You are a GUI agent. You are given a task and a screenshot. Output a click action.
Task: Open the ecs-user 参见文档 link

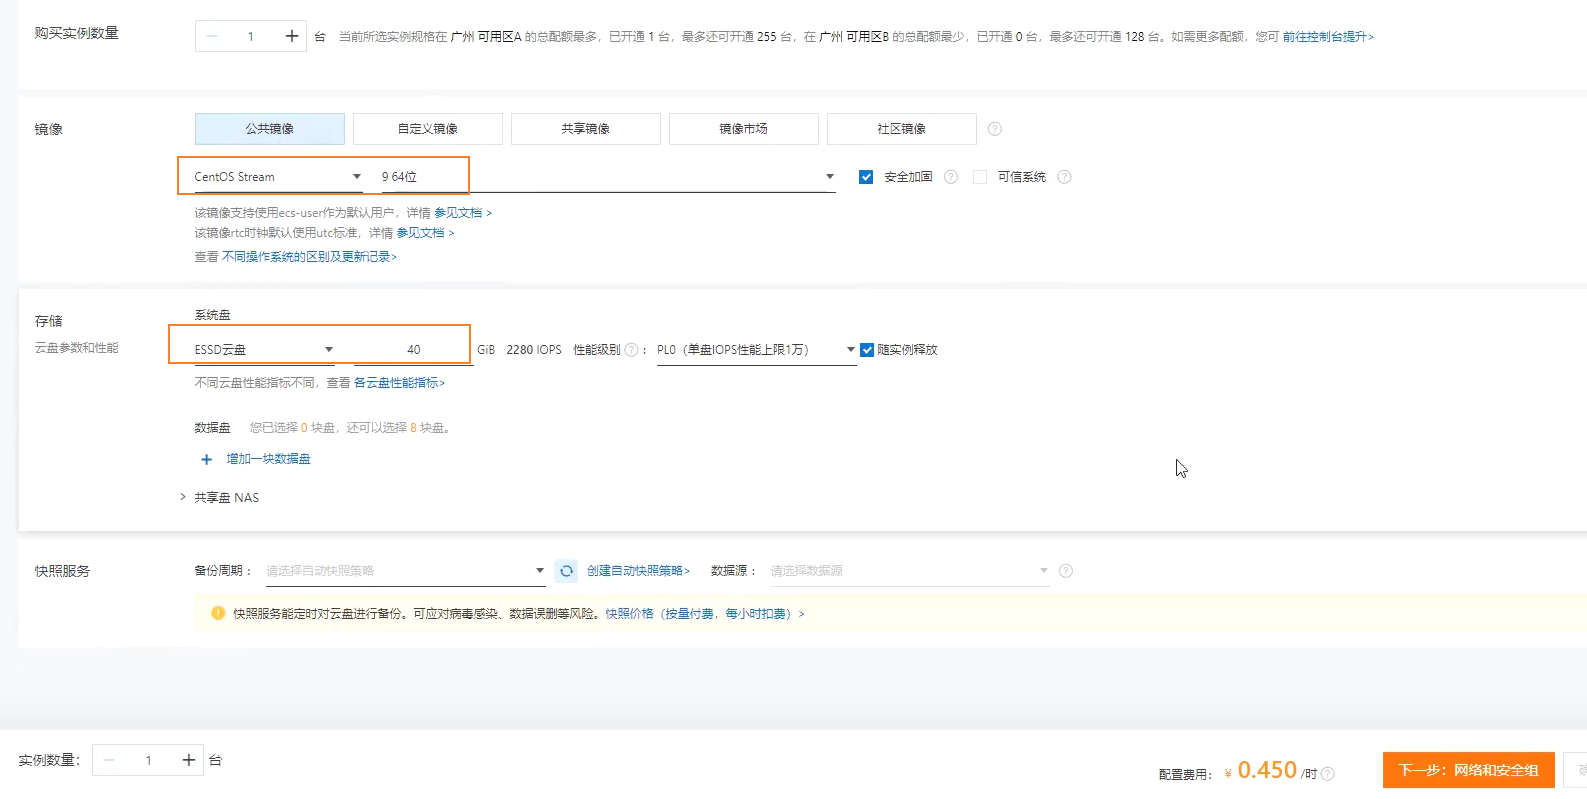point(463,213)
